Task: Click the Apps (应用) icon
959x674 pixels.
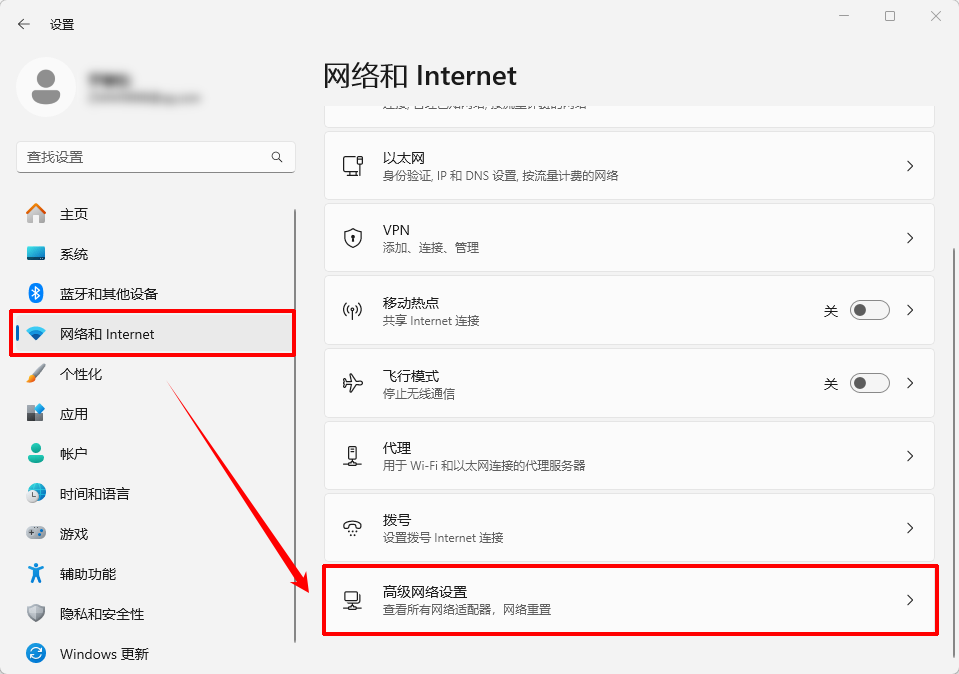Action: click(36, 413)
